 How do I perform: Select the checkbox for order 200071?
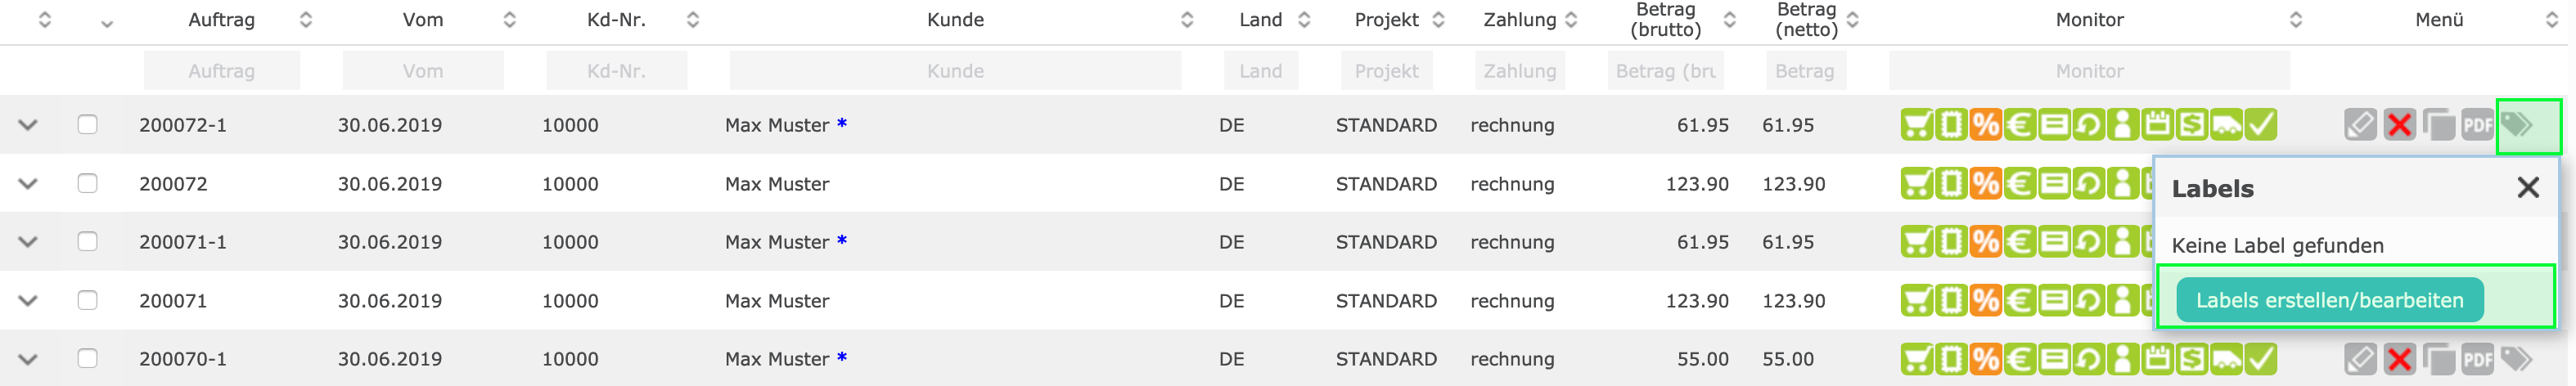(88, 301)
